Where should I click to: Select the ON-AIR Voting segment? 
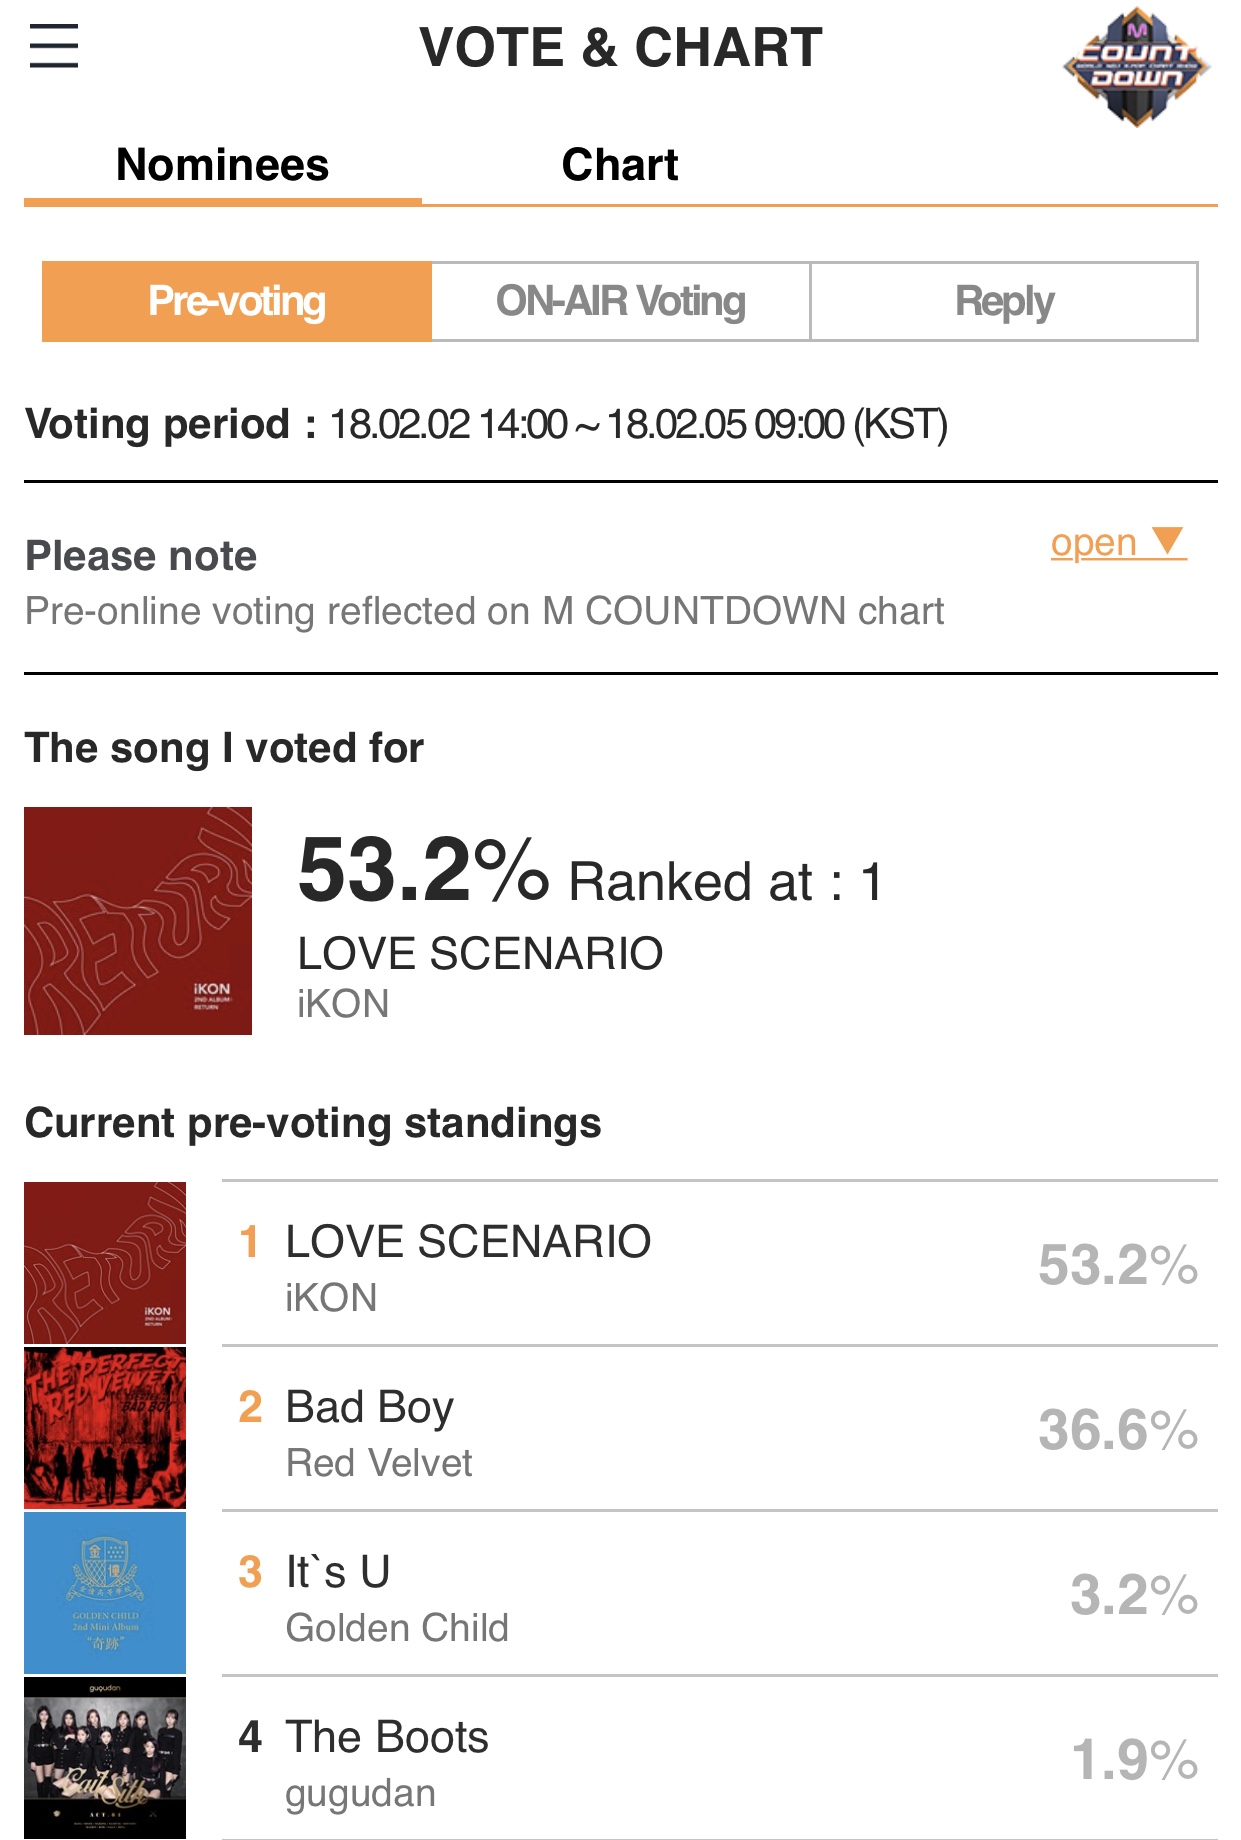point(620,302)
